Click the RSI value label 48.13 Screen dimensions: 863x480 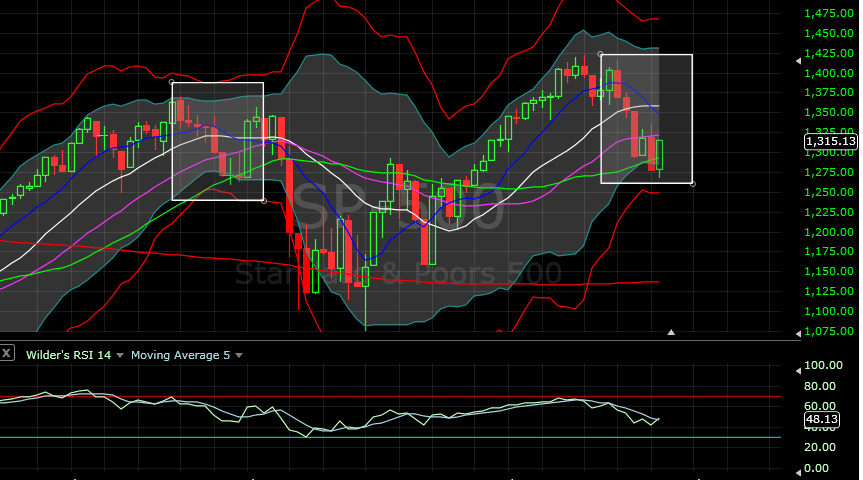tap(821, 419)
